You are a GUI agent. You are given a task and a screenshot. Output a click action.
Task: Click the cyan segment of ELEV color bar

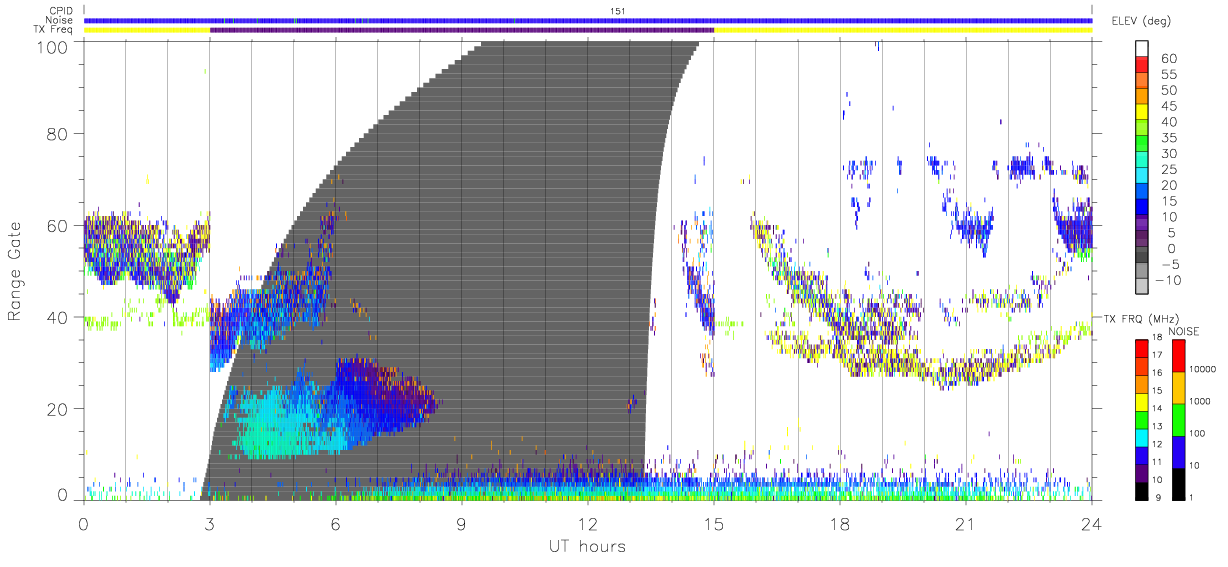[1142, 175]
